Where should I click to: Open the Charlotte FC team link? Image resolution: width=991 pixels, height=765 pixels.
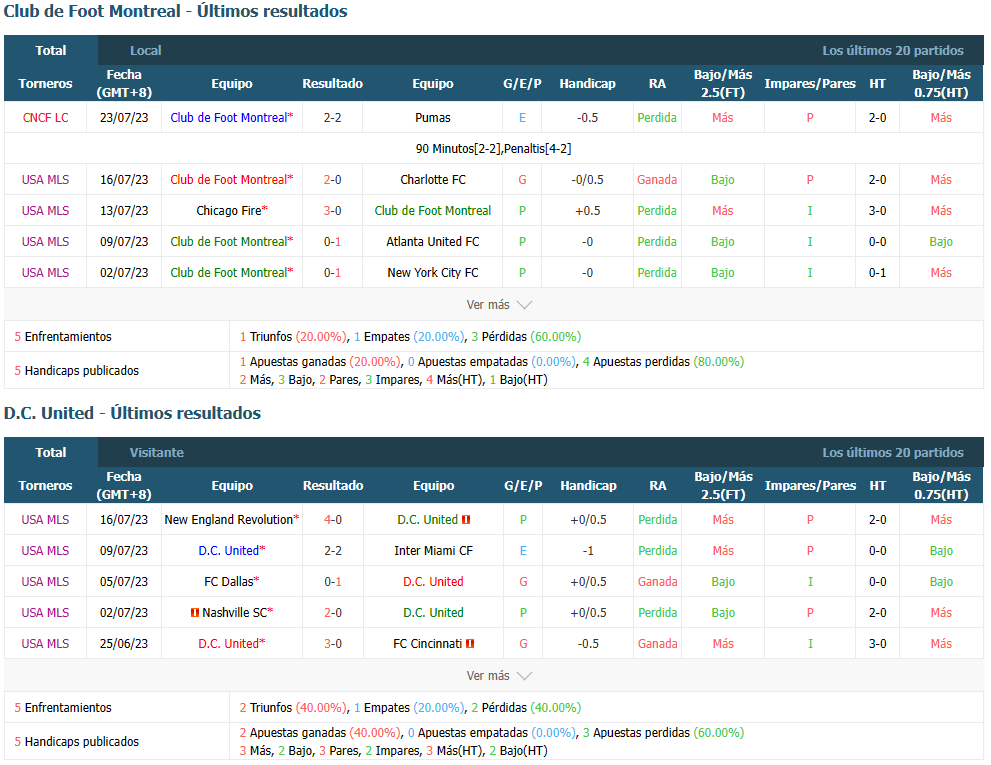[433, 180]
